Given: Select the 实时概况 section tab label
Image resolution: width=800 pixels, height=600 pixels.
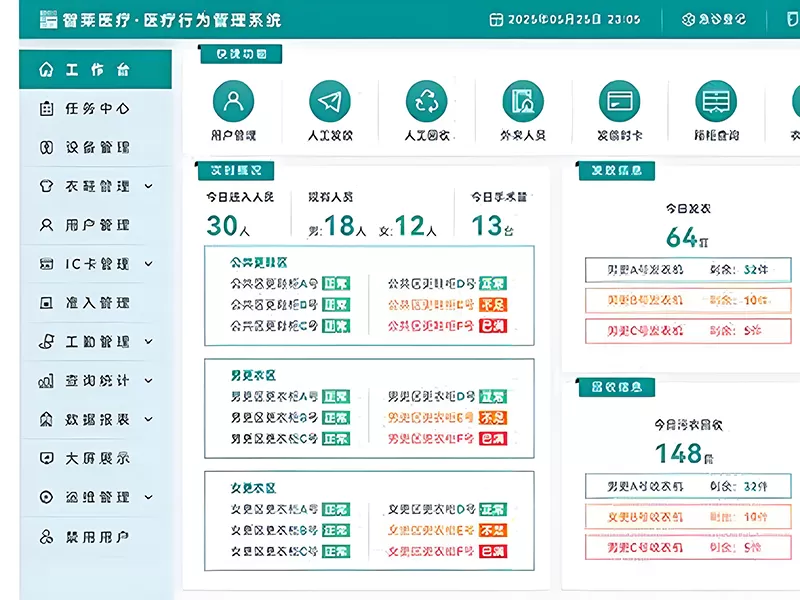Looking at the screenshot, I should (x=236, y=170).
